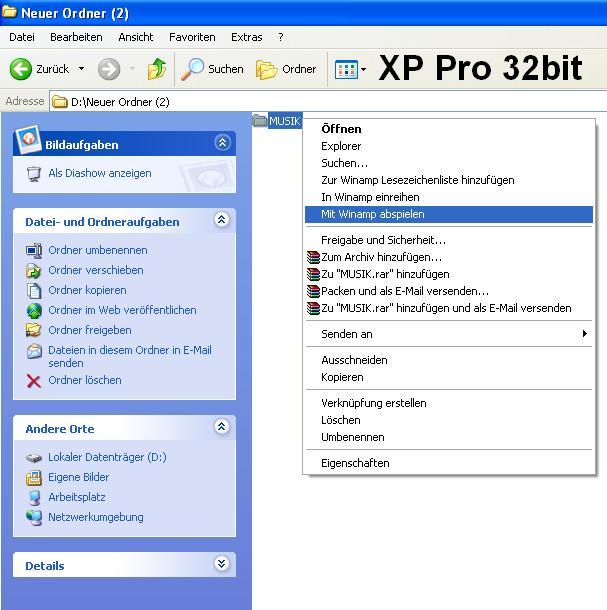Click the Netzwerkumgebung network icon
The height and width of the screenshot is (610, 607).
click(34, 517)
